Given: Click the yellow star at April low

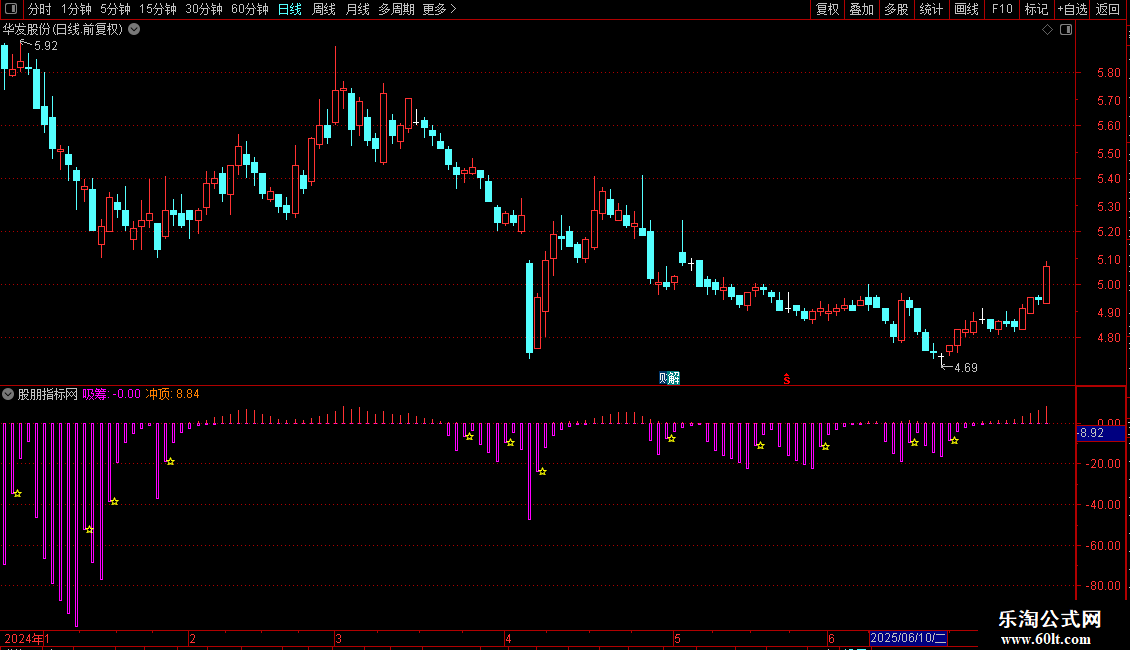Looking at the screenshot, I should [x=543, y=471].
